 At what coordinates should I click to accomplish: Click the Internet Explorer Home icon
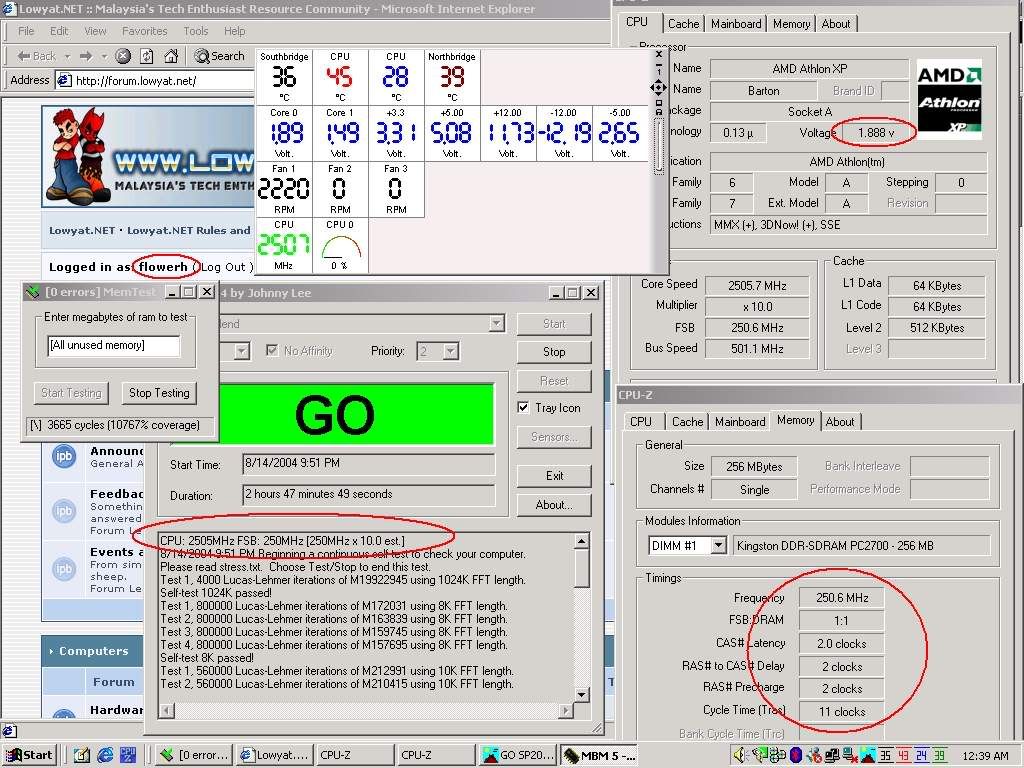coord(171,56)
